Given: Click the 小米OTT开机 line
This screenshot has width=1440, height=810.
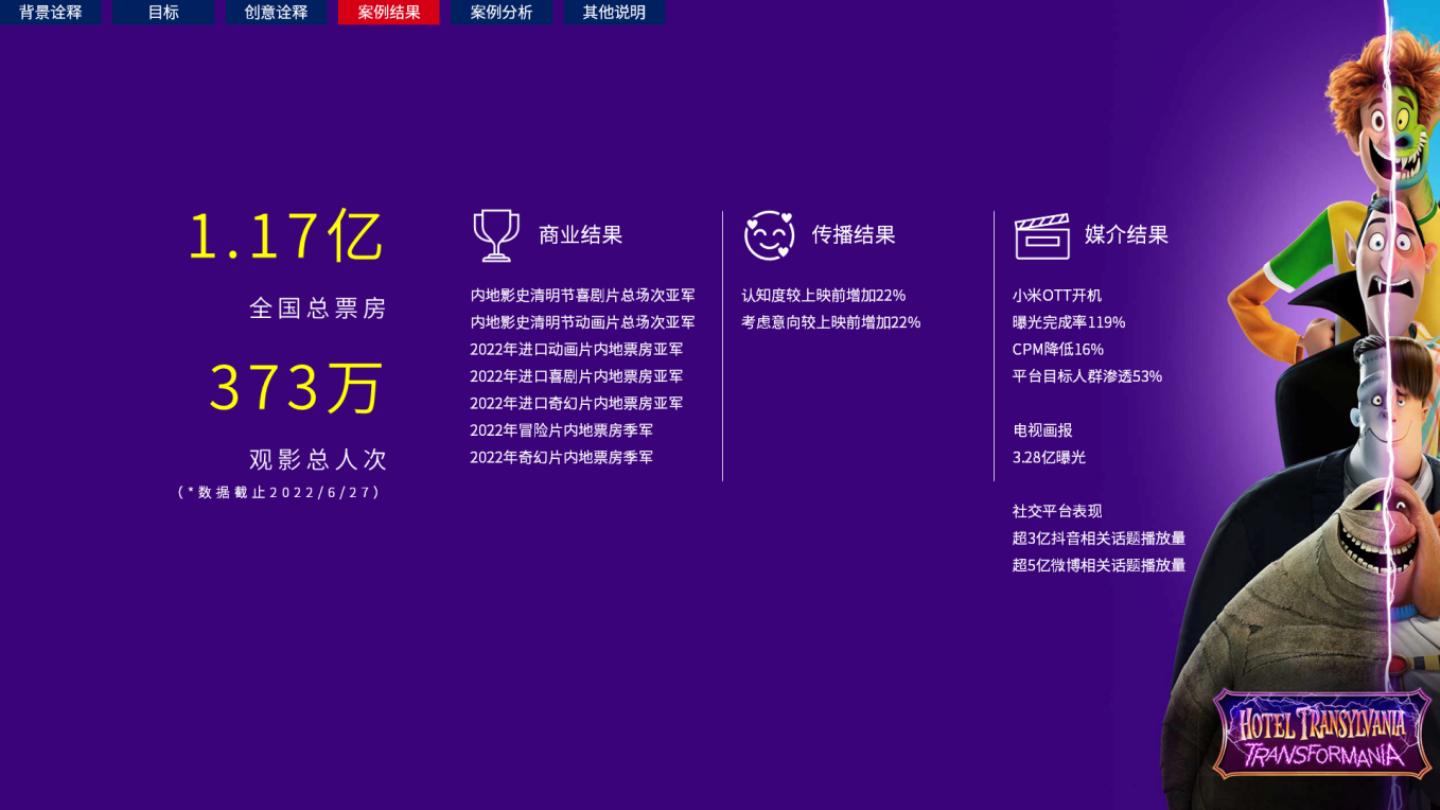Looking at the screenshot, I should pyautogui.click(x=1057, y=296).
